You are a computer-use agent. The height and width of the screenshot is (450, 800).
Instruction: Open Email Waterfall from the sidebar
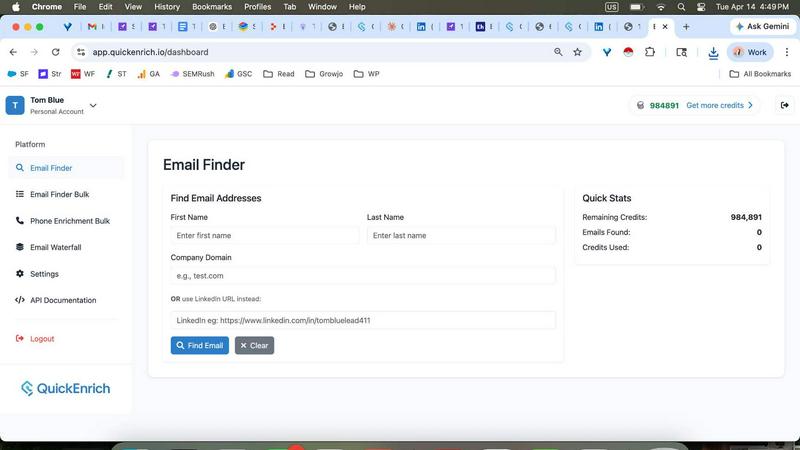click(x=55, y=247)
